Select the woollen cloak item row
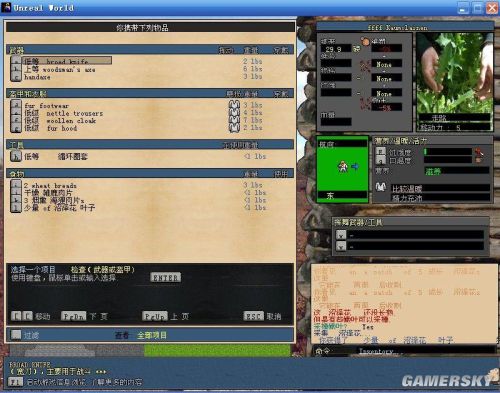This screenshot has width=500, height=393. tap(60, 121)
